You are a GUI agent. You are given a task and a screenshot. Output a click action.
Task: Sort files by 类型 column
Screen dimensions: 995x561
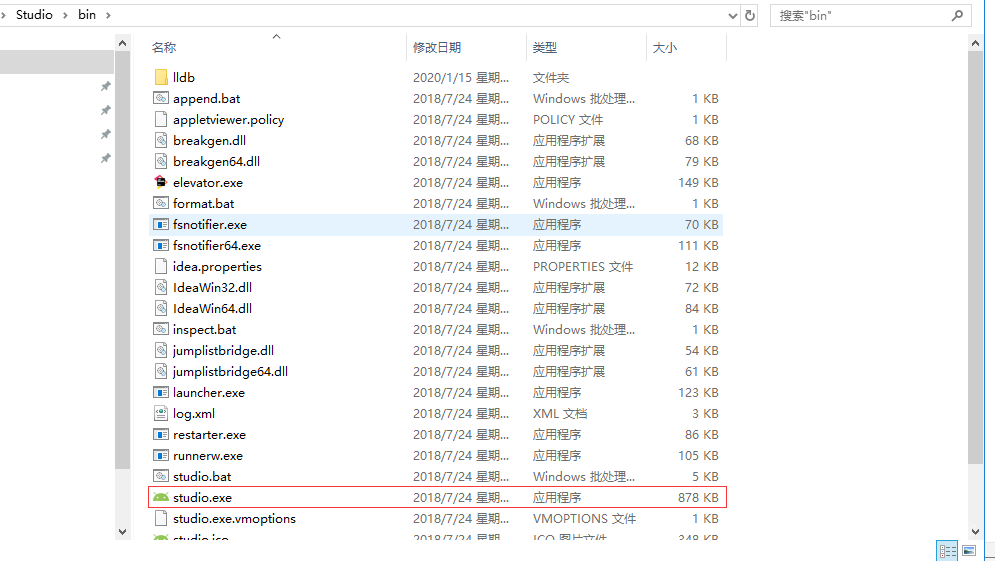(x=545, y=48)
